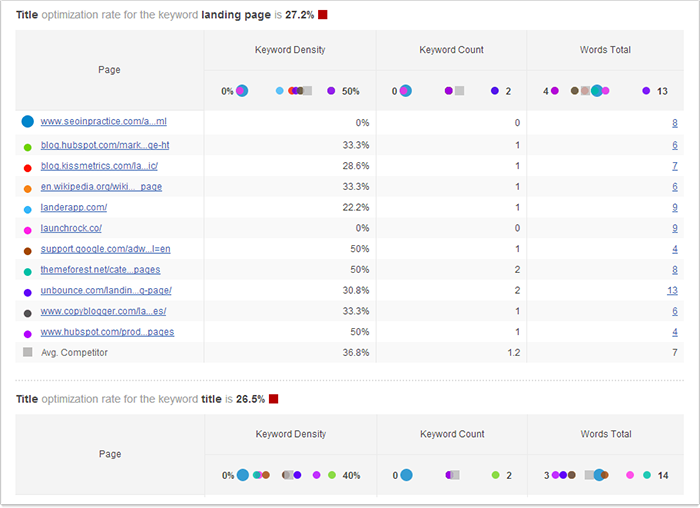This screenshot has height=508, width=700.
Task: Open the www.seoinpractice.com page link
Action: click(x=103, y=123)
